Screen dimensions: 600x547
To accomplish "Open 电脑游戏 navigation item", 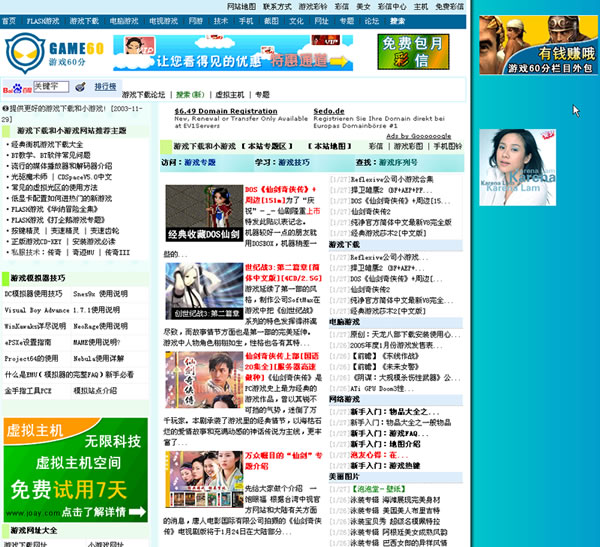I will pyautogui.click(x=124, y=21).
